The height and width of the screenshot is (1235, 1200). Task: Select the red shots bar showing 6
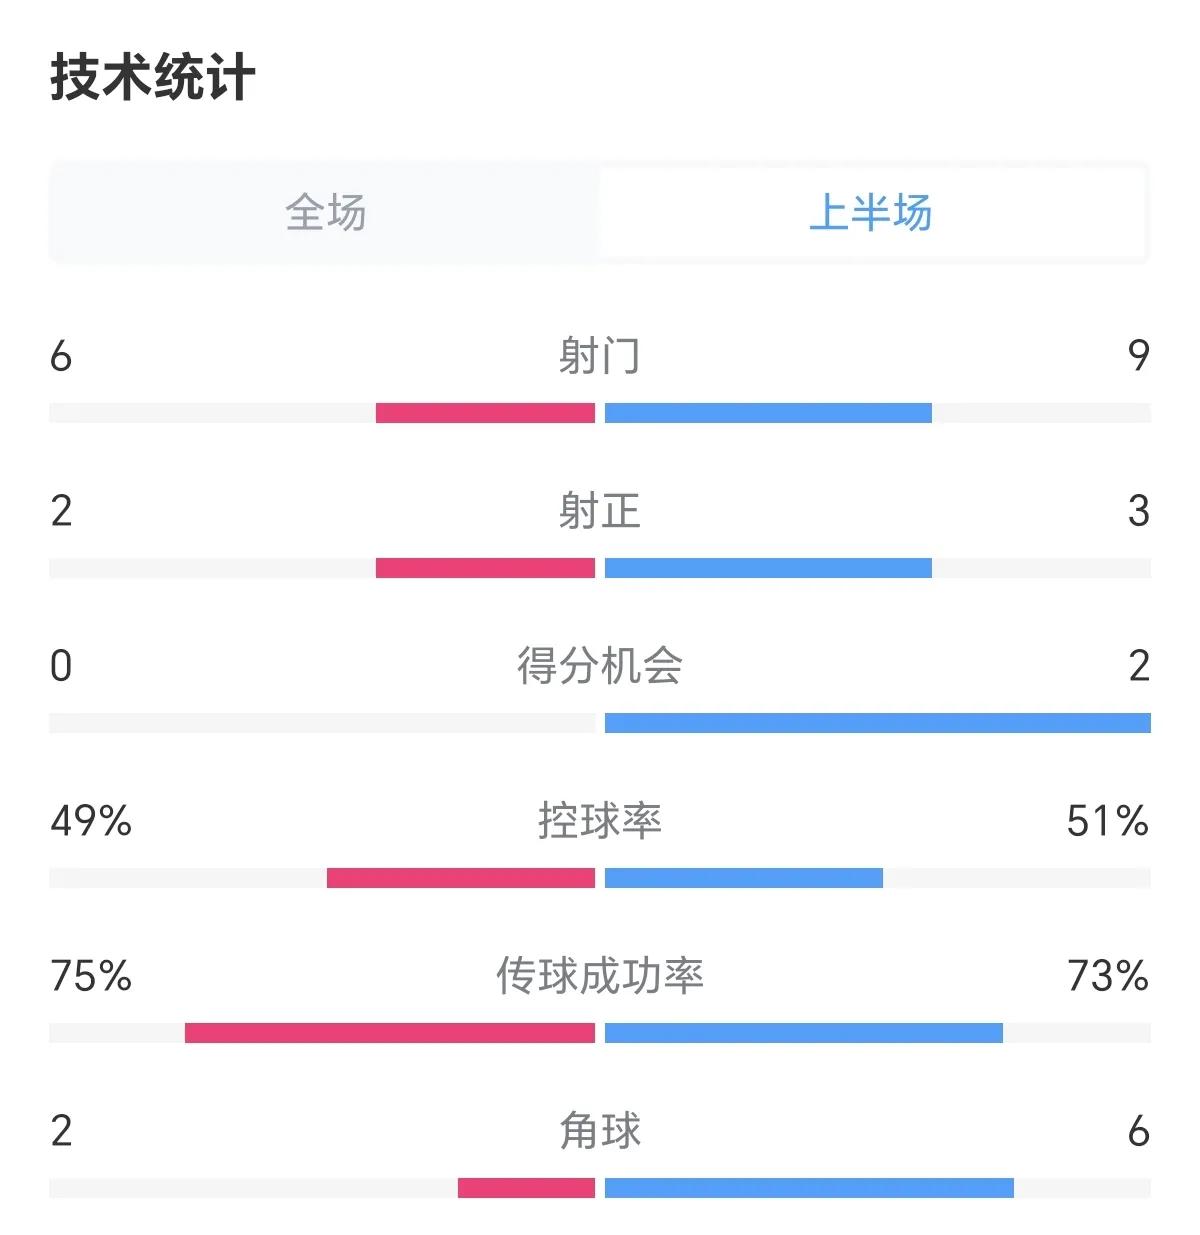click(485, 410)
